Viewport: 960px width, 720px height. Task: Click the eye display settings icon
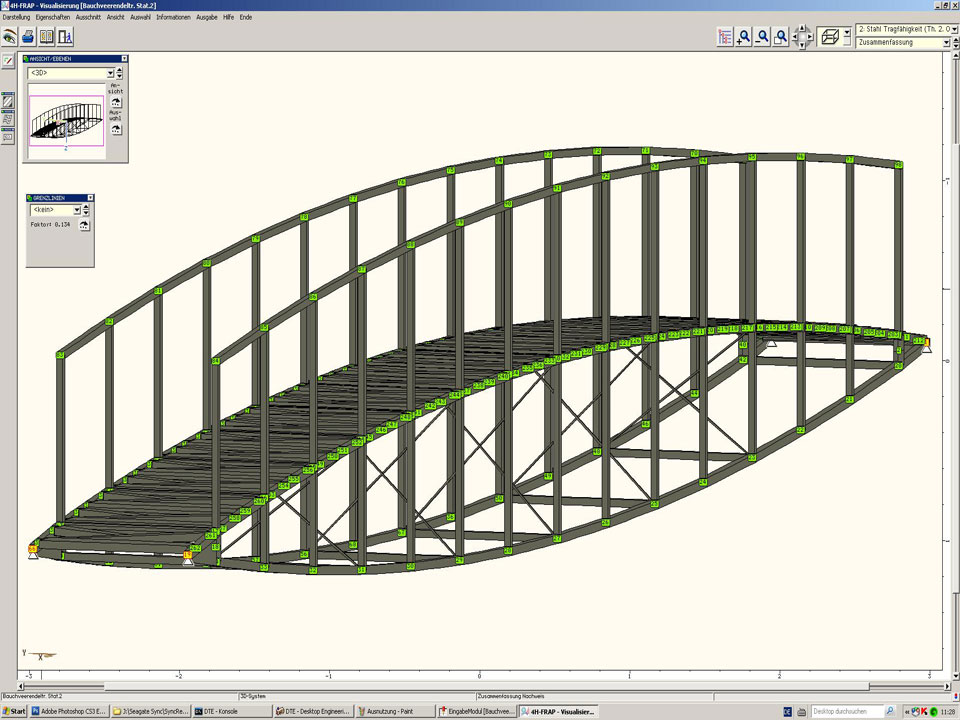pos(10,37)
